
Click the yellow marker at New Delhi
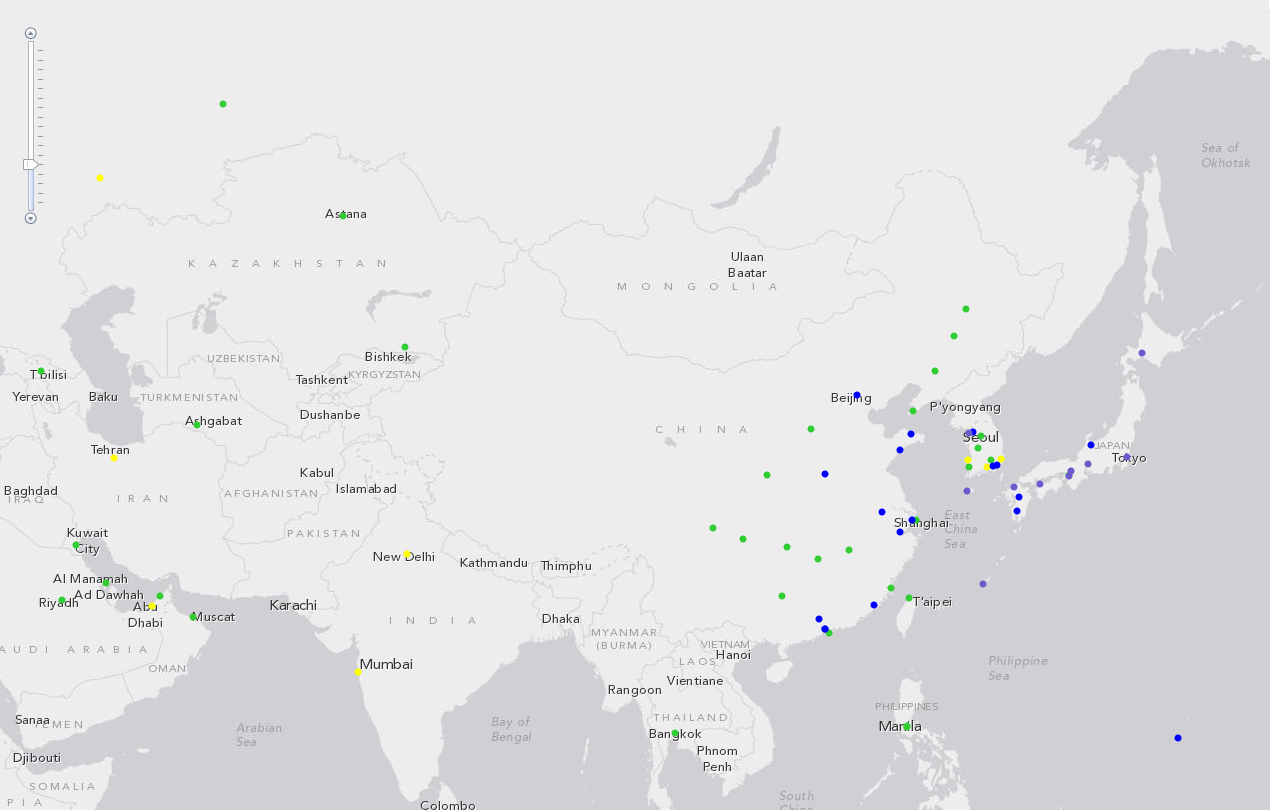click(x=407, y=554)
